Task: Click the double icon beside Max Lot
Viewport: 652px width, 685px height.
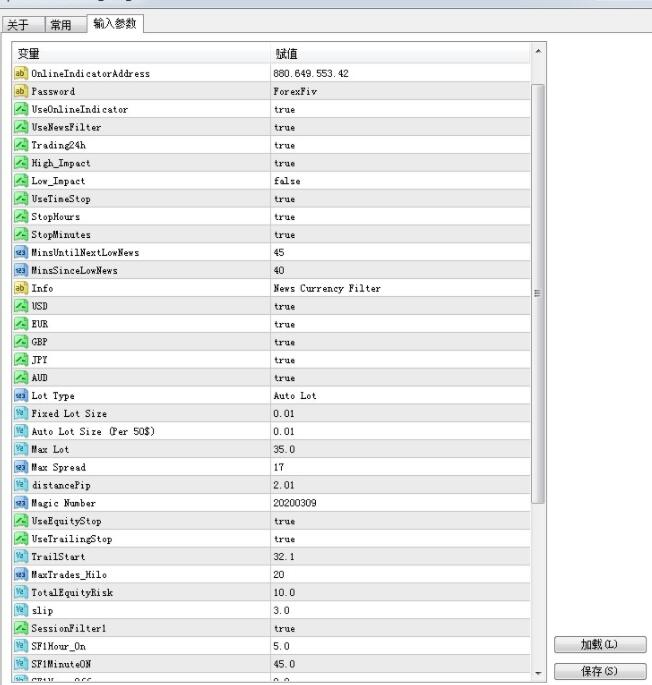Action: (21, 449)
